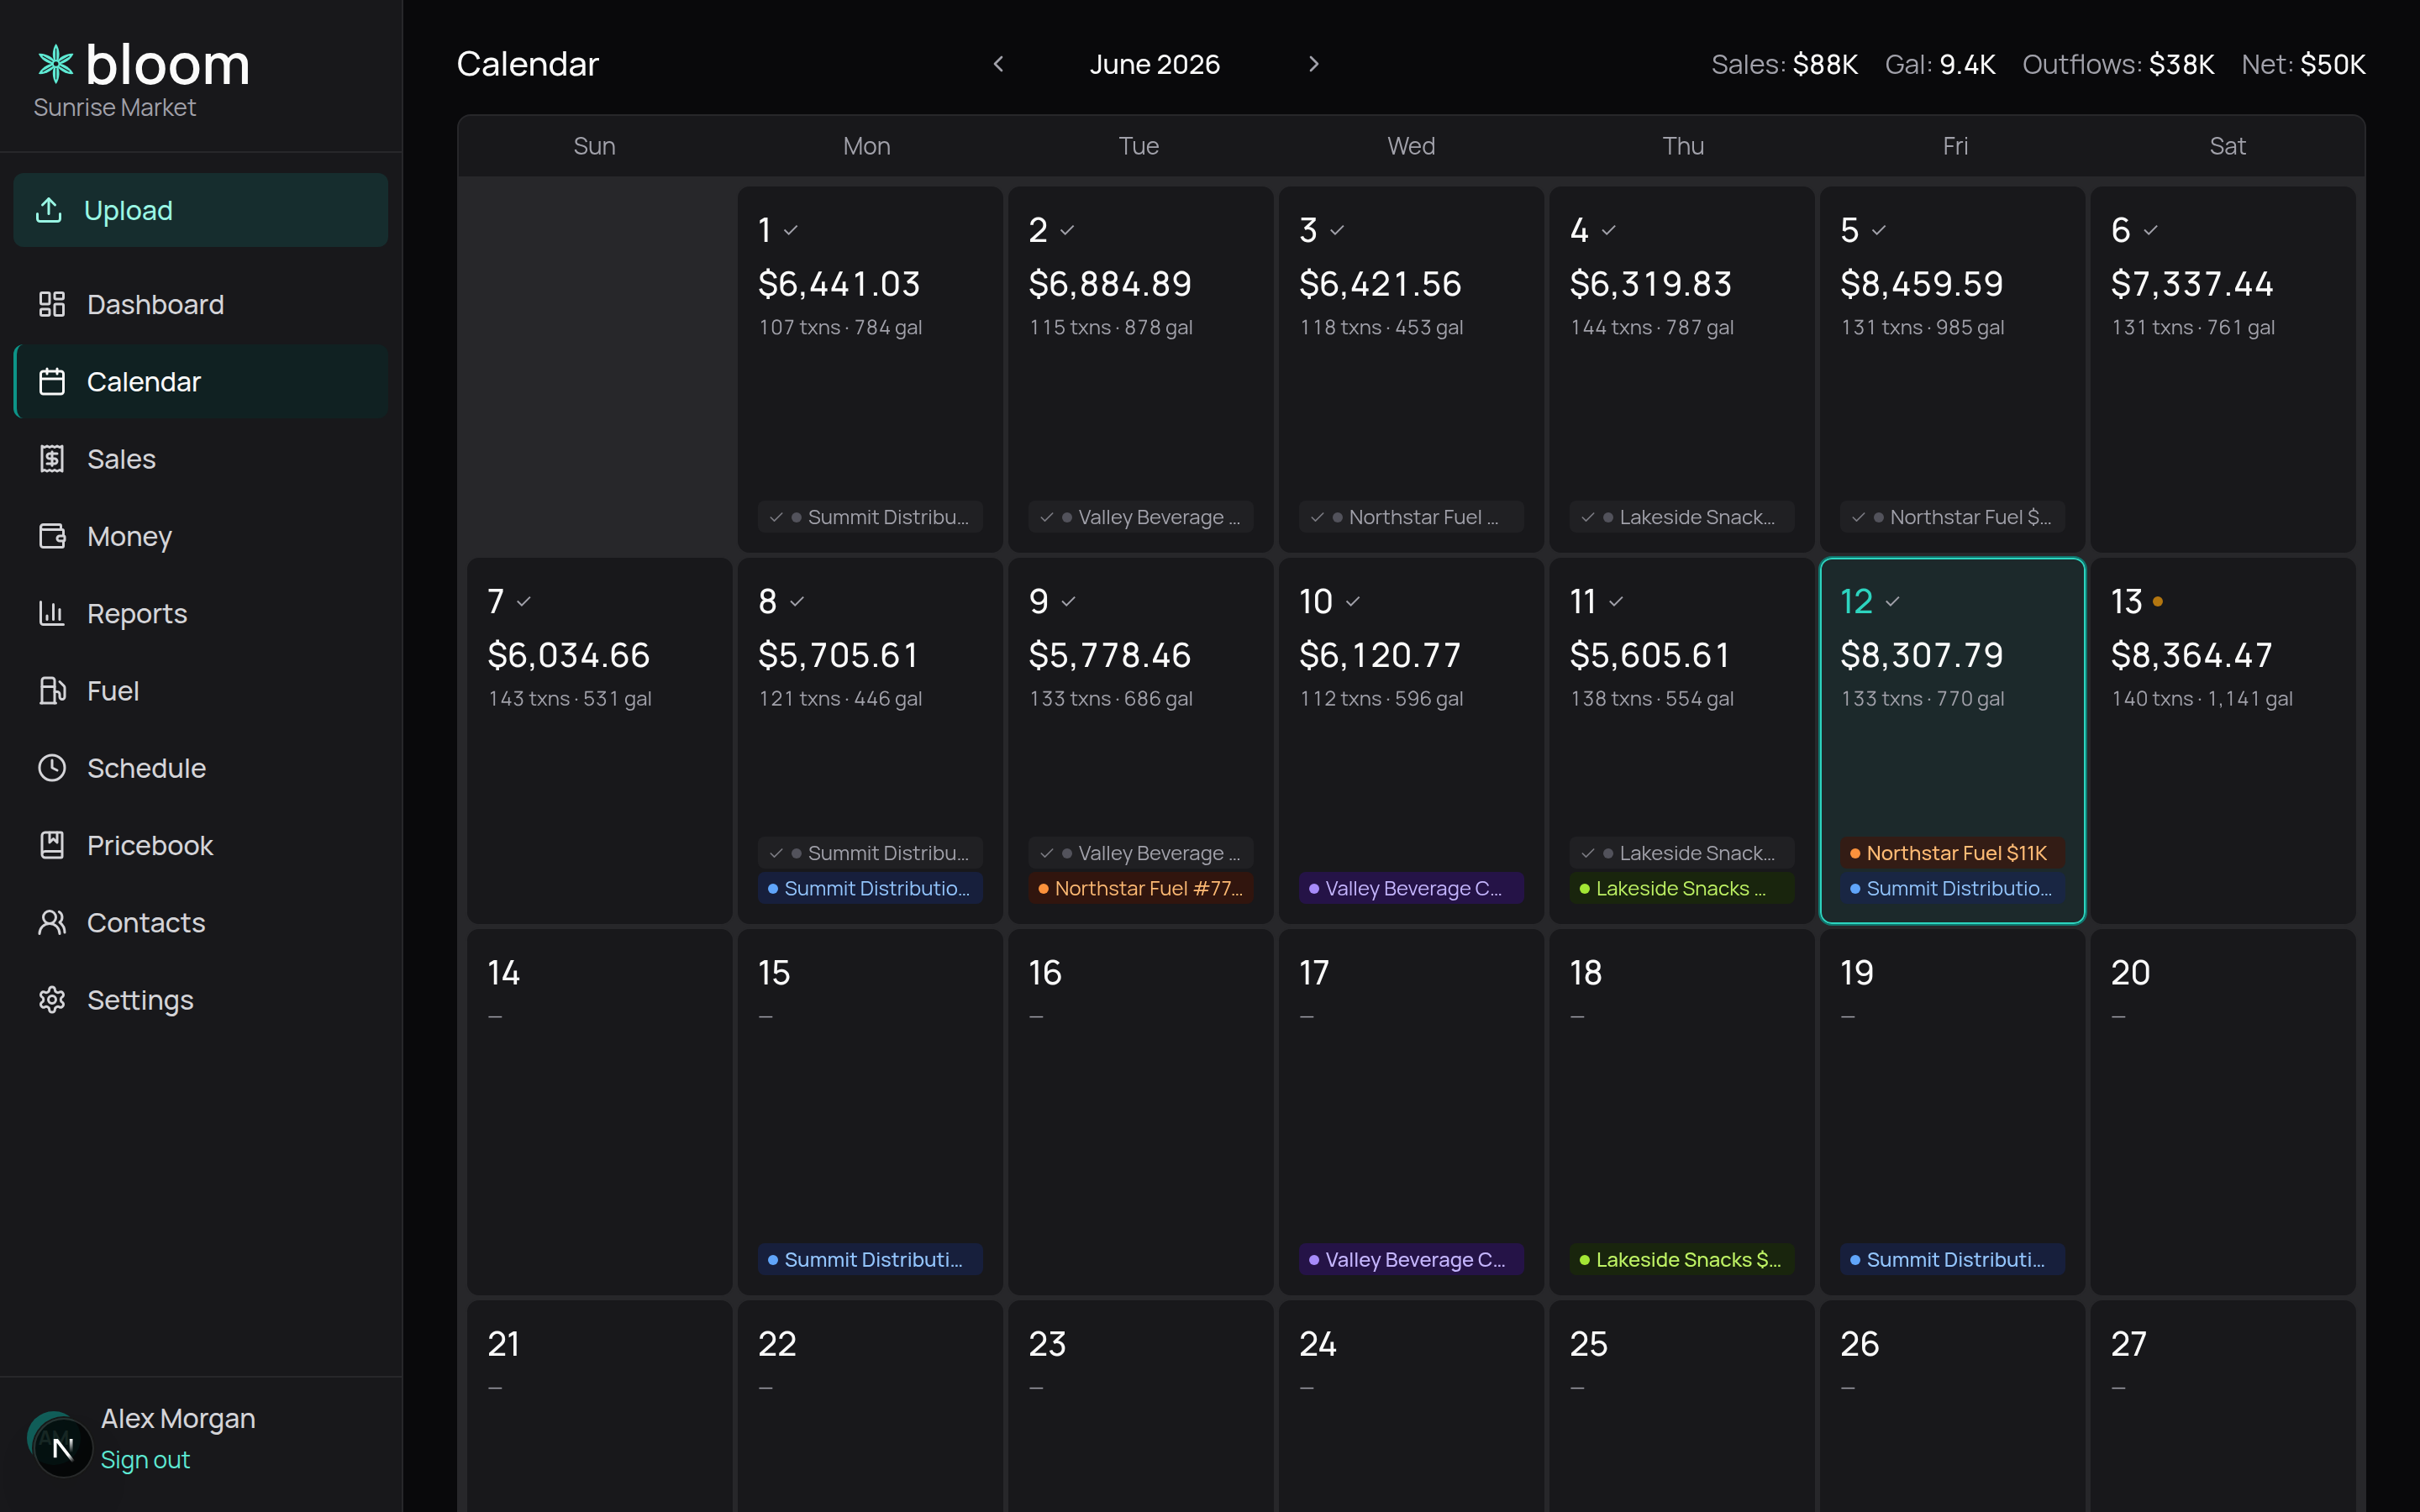Click the Net: $50K summary
Image resolution: width=2420 pixels, height=1512 pixels.
[x=2303, y=64]
